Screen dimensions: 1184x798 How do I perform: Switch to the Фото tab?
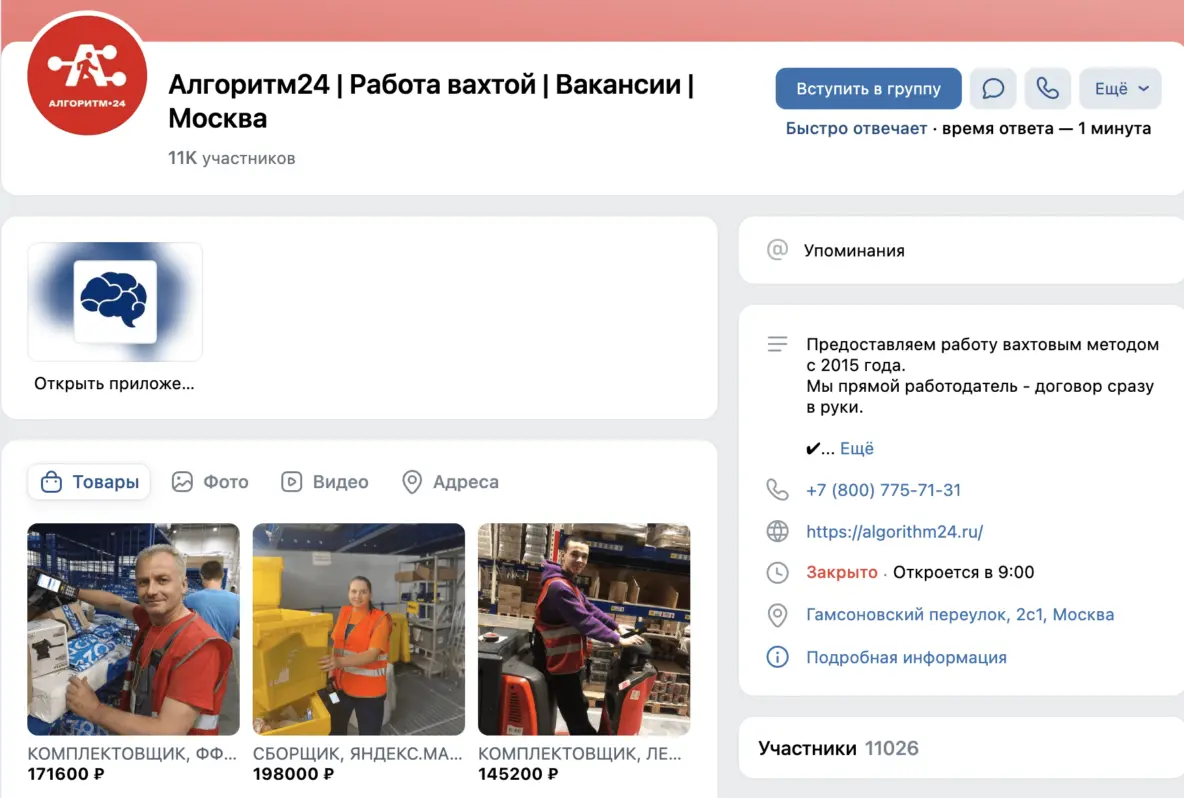pos(210,482)
